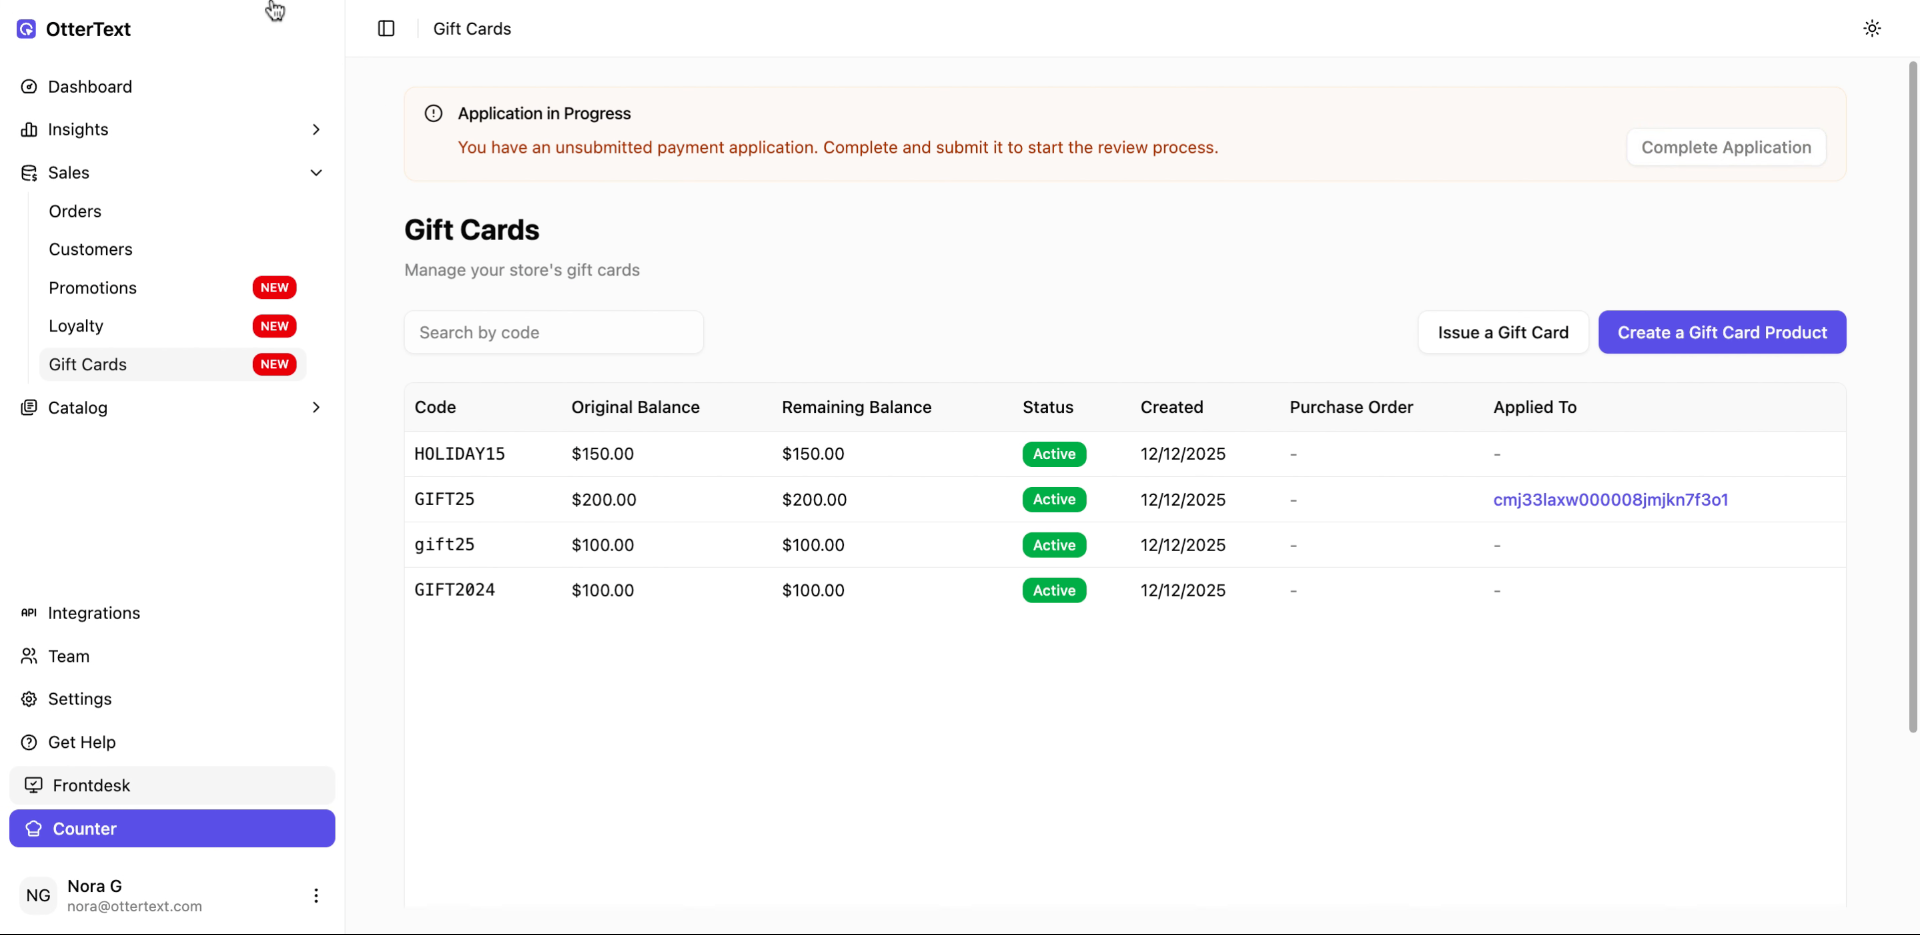The height and width of the screenshot is (935, 1920).
Task: Click the Insights bar chart icon
Action: point(29,130)
